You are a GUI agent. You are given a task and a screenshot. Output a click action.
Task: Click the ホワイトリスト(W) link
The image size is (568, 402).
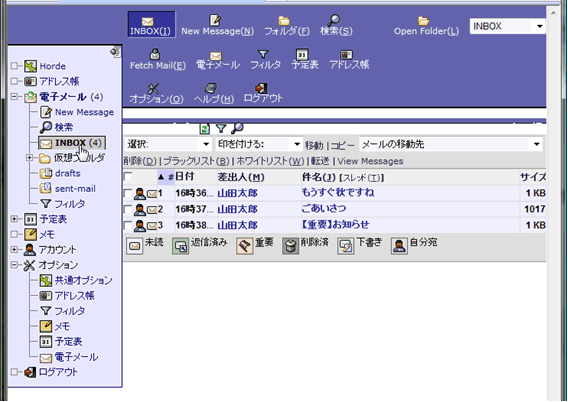270,161
